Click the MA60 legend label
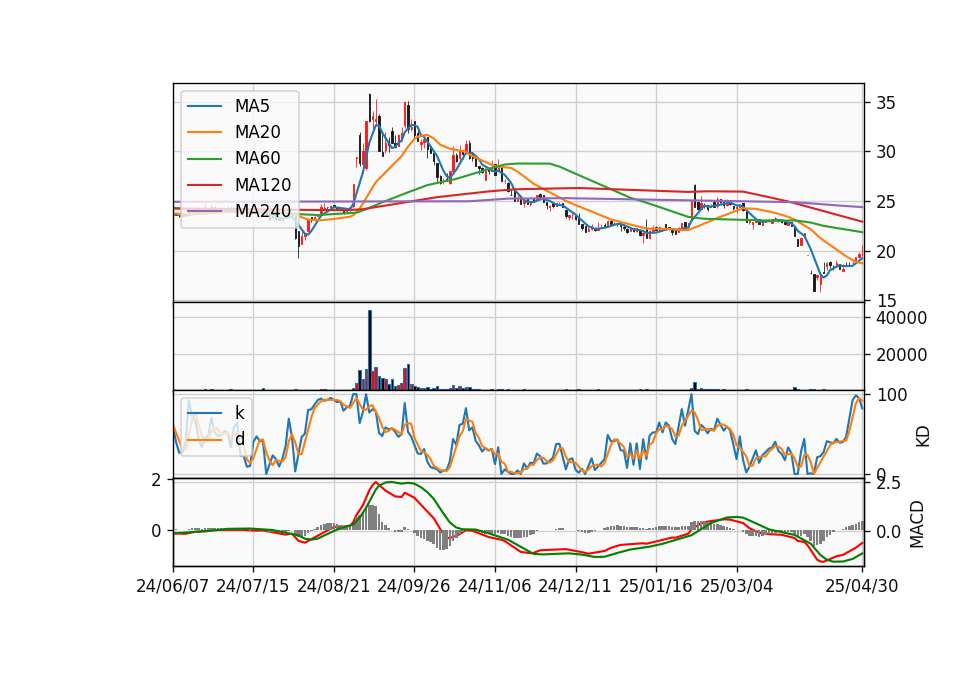The image size is (960, 690). tap(257, 159)
